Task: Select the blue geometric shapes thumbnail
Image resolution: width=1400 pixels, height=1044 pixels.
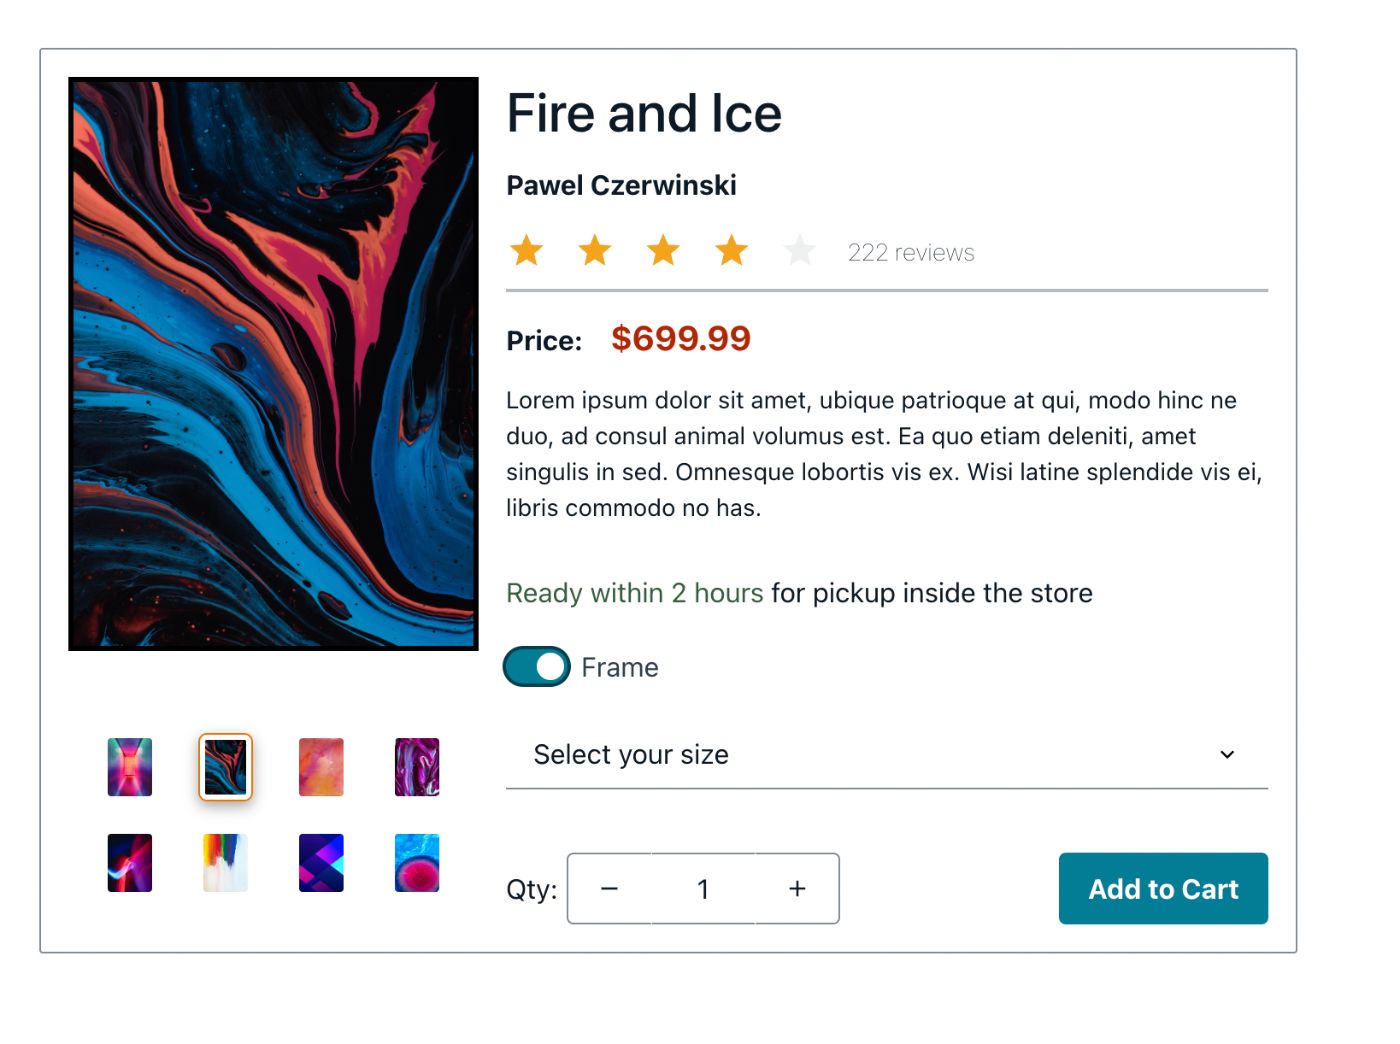Action: pos(321,862)
